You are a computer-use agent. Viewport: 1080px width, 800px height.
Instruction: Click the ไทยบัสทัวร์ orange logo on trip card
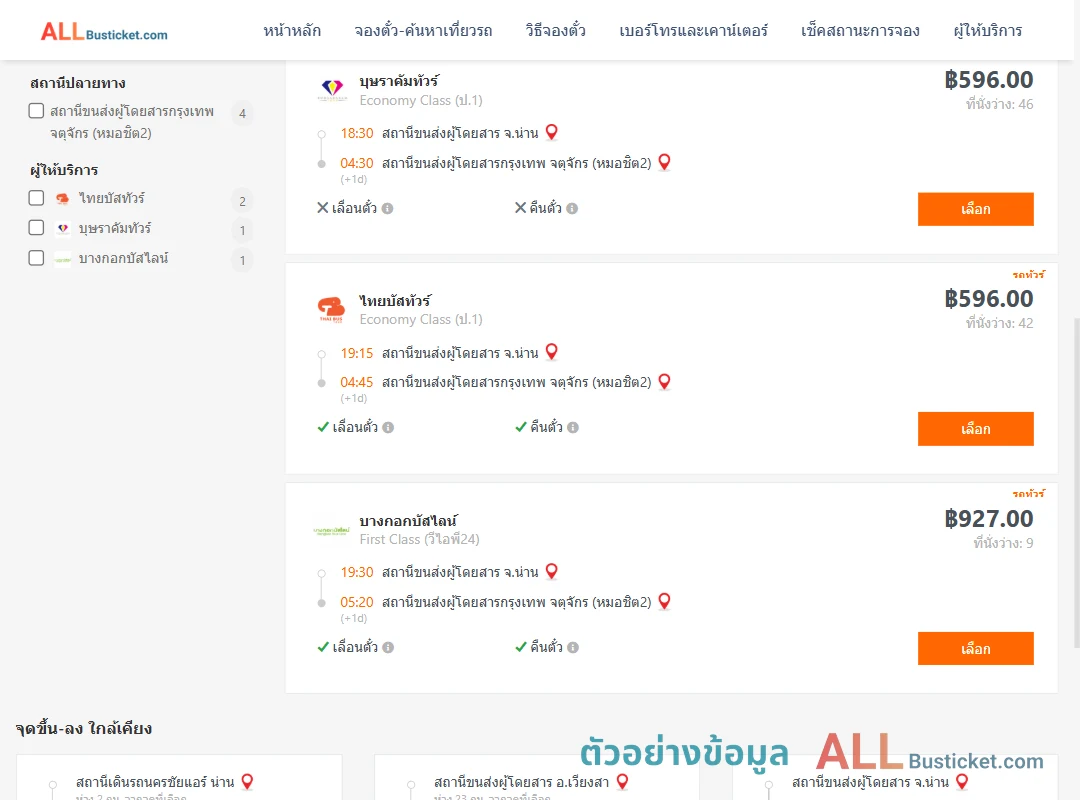(x=331, y=309)
